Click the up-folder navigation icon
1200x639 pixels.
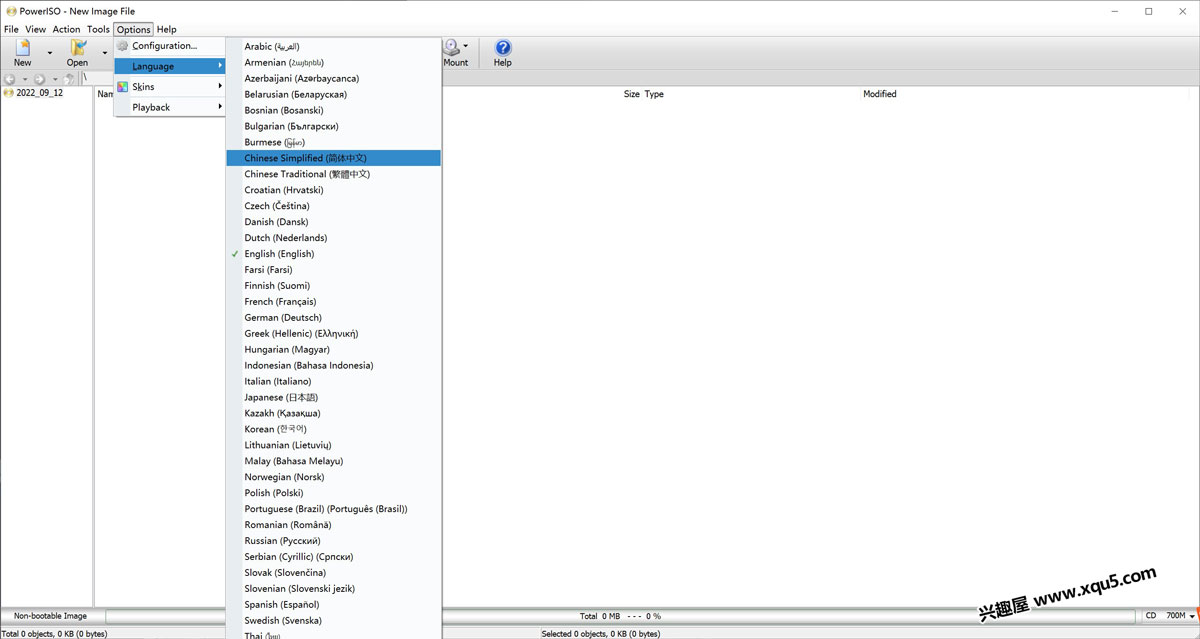[69, 79]
